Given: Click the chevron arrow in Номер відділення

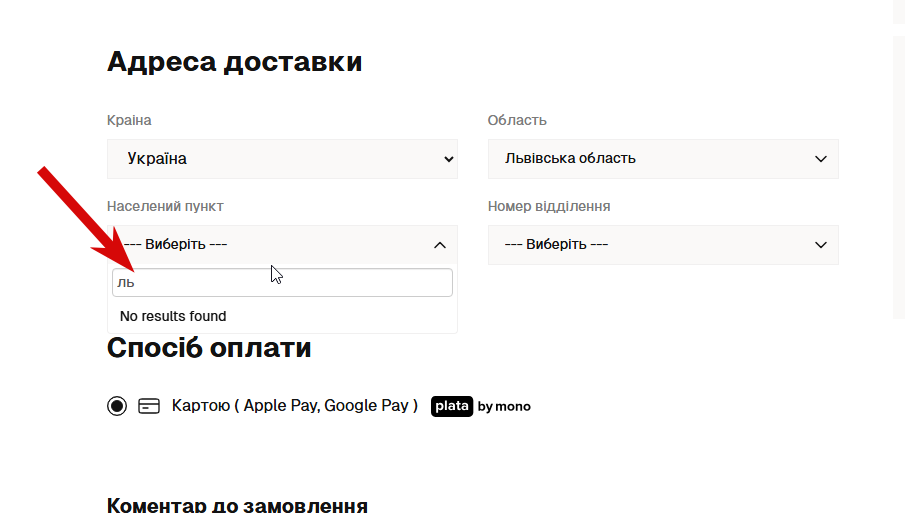Looking at the screenshot, I should (821, 245).
